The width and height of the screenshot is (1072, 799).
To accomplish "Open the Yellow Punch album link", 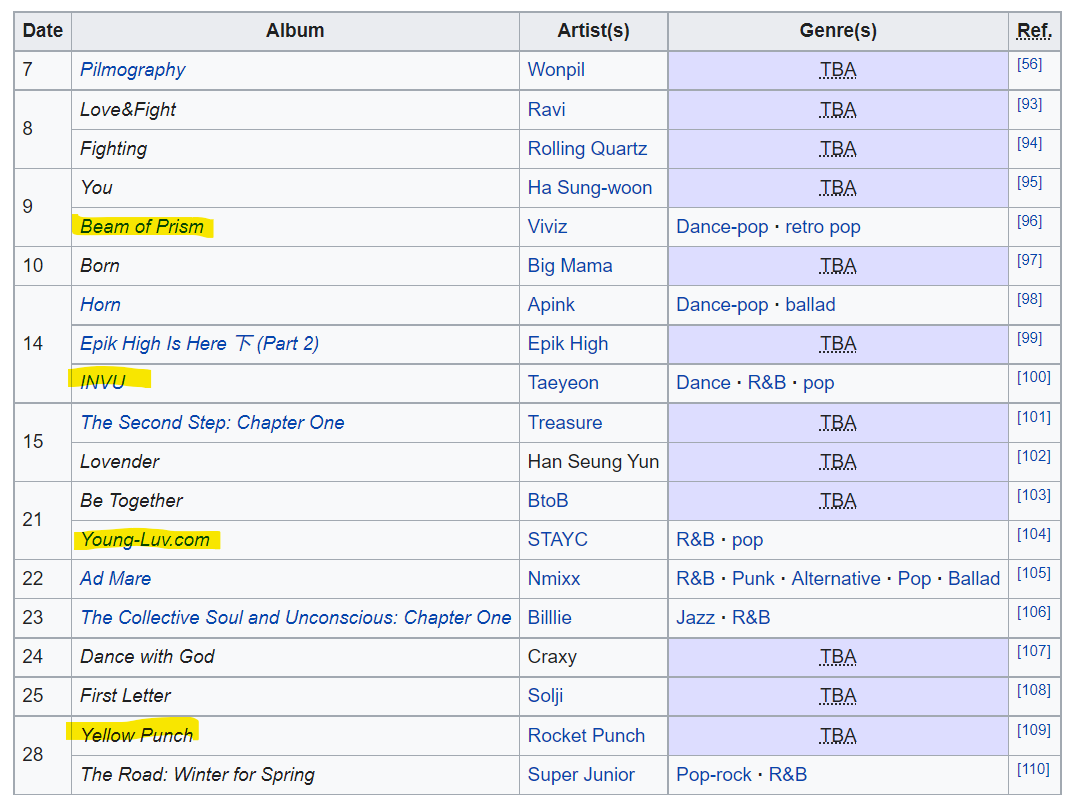I will click(137, 735).
